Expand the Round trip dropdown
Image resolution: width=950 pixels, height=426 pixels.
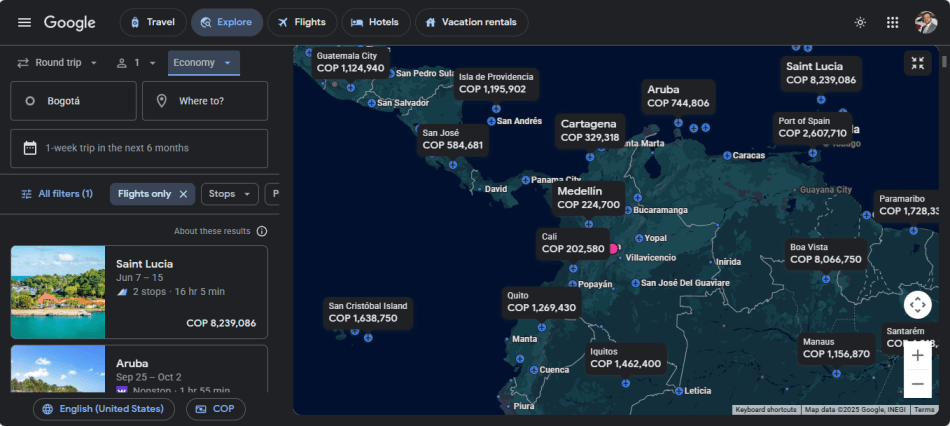pyautogui.click(x=57, y=63)
